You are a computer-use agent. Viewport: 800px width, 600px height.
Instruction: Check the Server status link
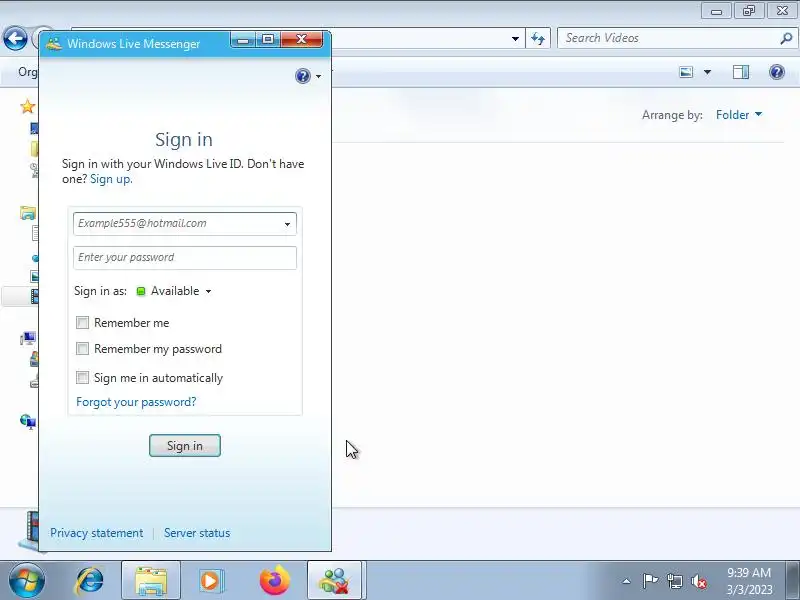pos(197,533)
